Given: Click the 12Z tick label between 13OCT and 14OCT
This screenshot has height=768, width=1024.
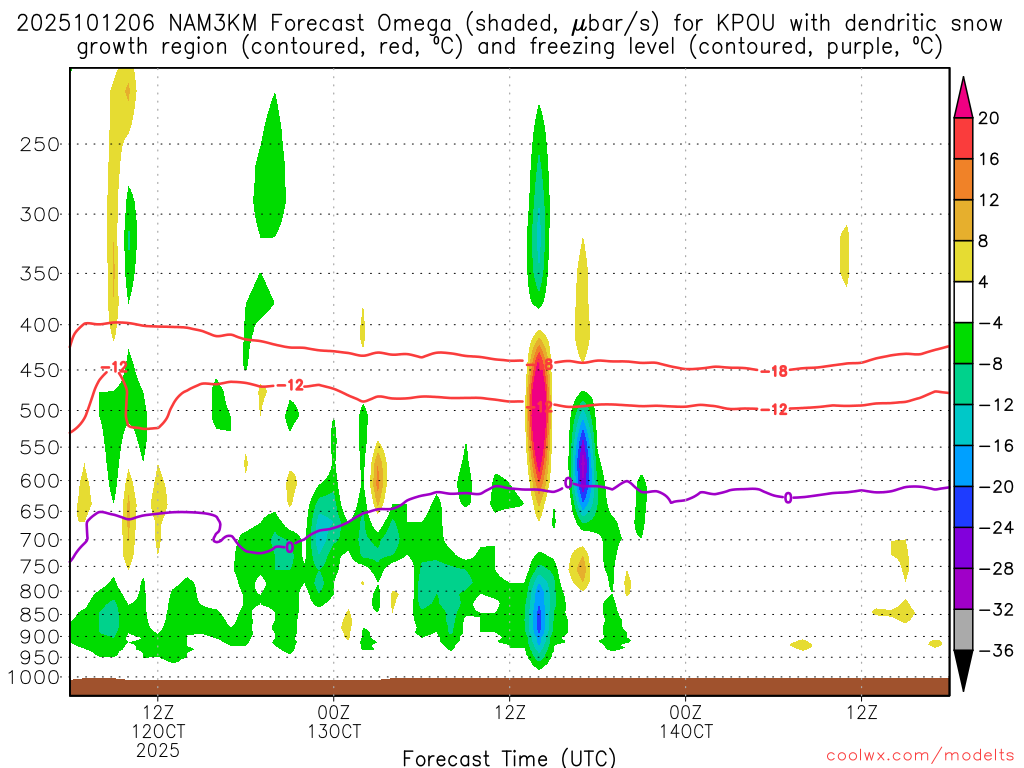Looking at the screenshot, I should [510, 712].
